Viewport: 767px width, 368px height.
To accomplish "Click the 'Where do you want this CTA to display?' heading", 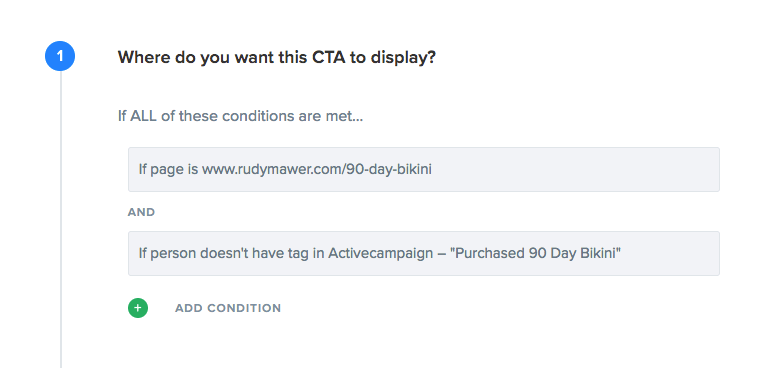I will 277,58.
